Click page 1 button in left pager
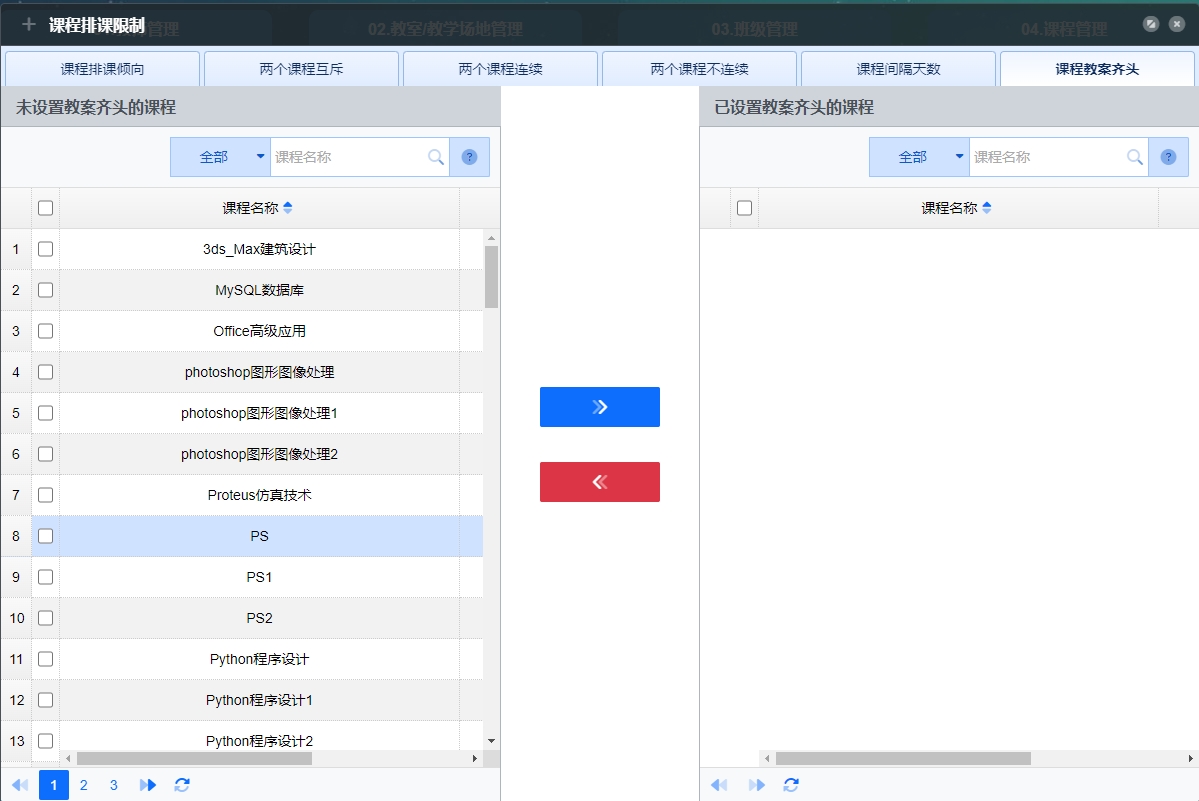The image size is (1199, 801). point(54,785)
